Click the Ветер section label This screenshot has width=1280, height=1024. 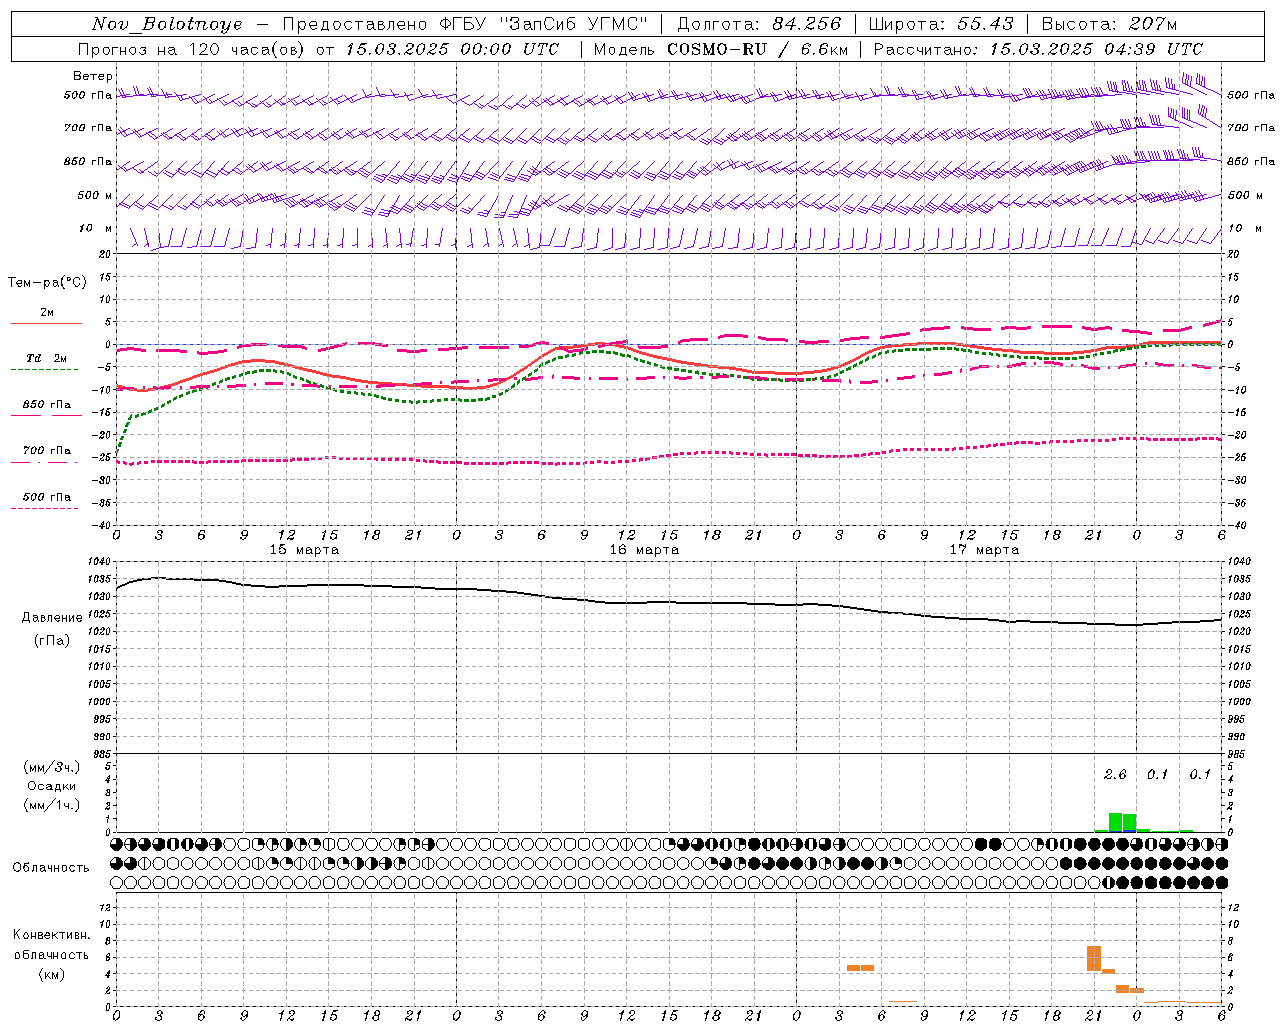(93, 76)
